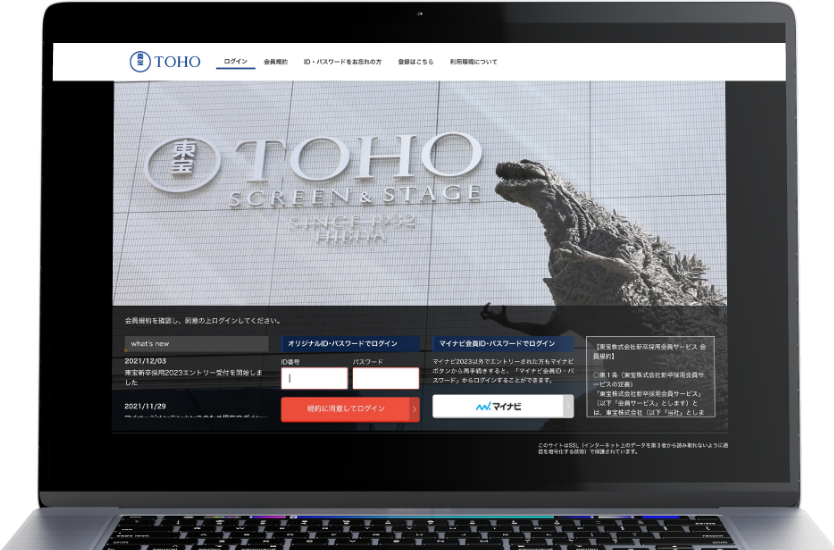
Task: Open the 会員規約 navigation item
Action: tap(276, 62)
